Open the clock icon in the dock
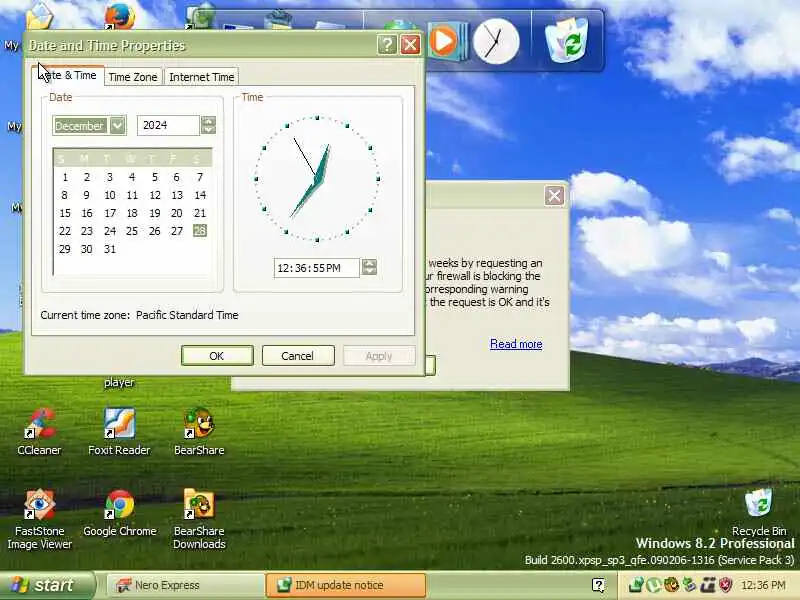 pos(495,41)
